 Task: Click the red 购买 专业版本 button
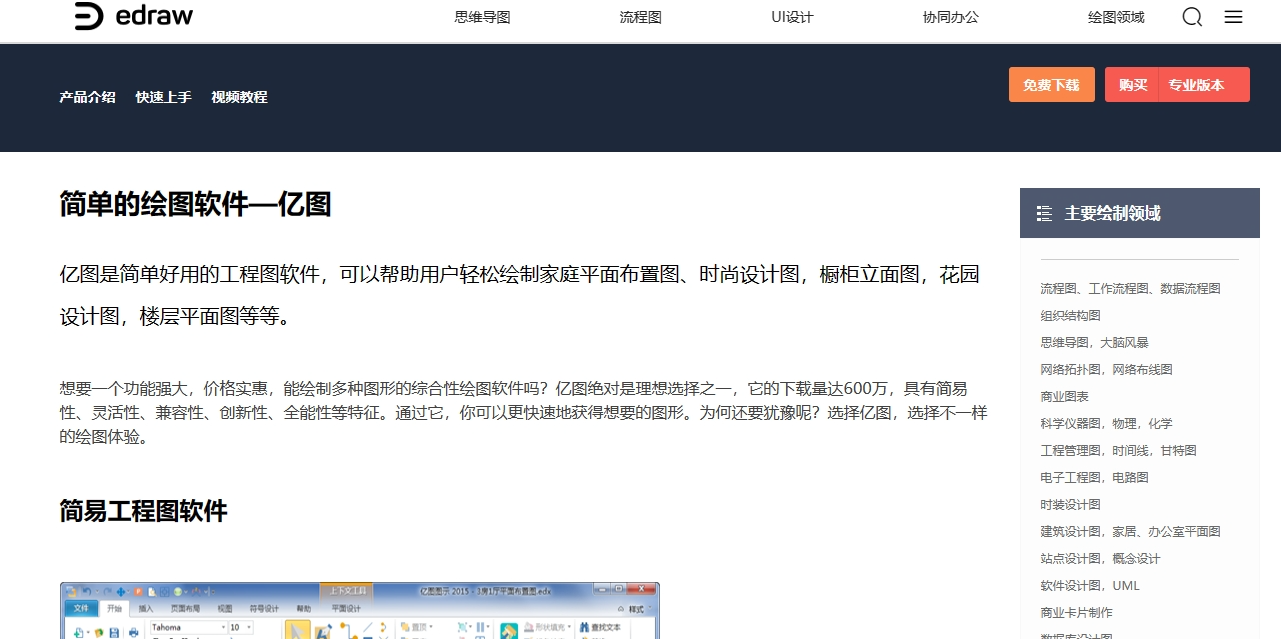coord(1177,85)
